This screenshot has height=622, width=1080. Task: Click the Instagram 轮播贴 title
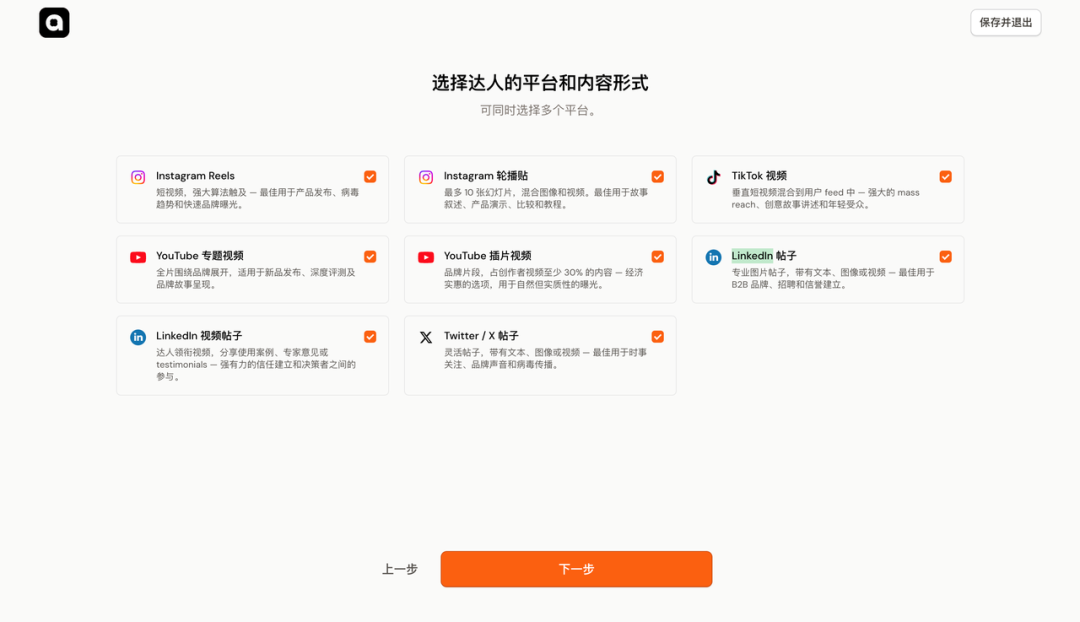coord(486,176)
